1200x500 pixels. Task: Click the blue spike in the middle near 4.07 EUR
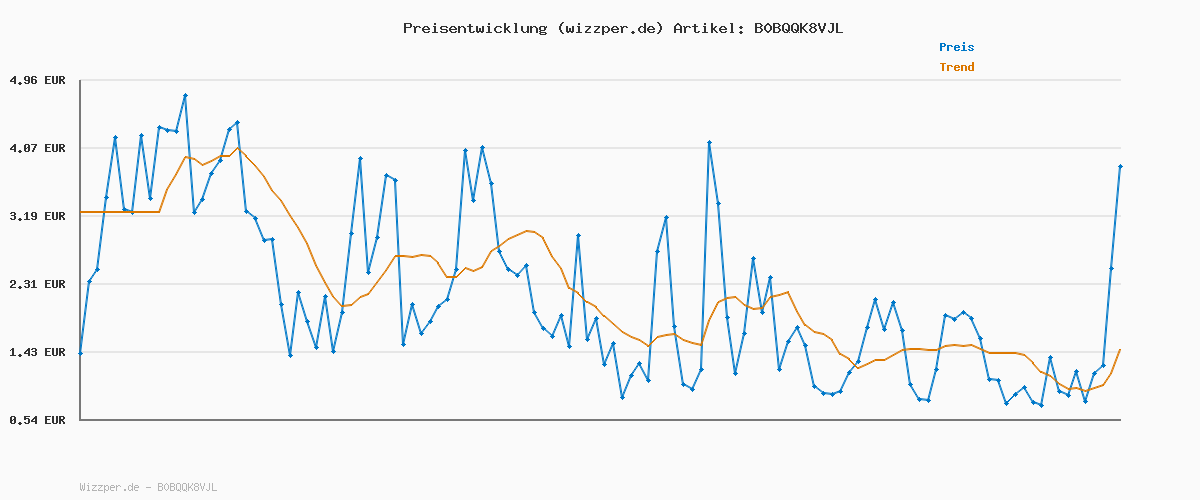709,142
